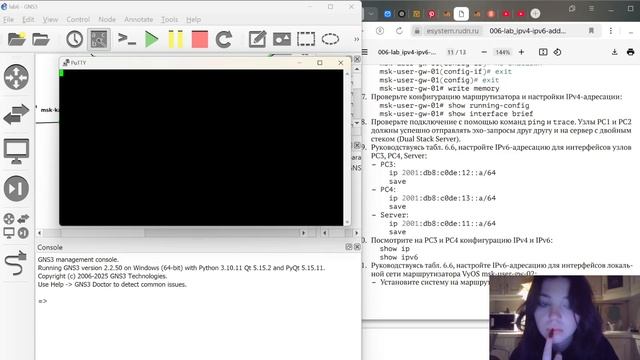Screen dimensions: 640x360
Task: Browse routers in GNS3 device sidebar
Action: pos(16,77)
